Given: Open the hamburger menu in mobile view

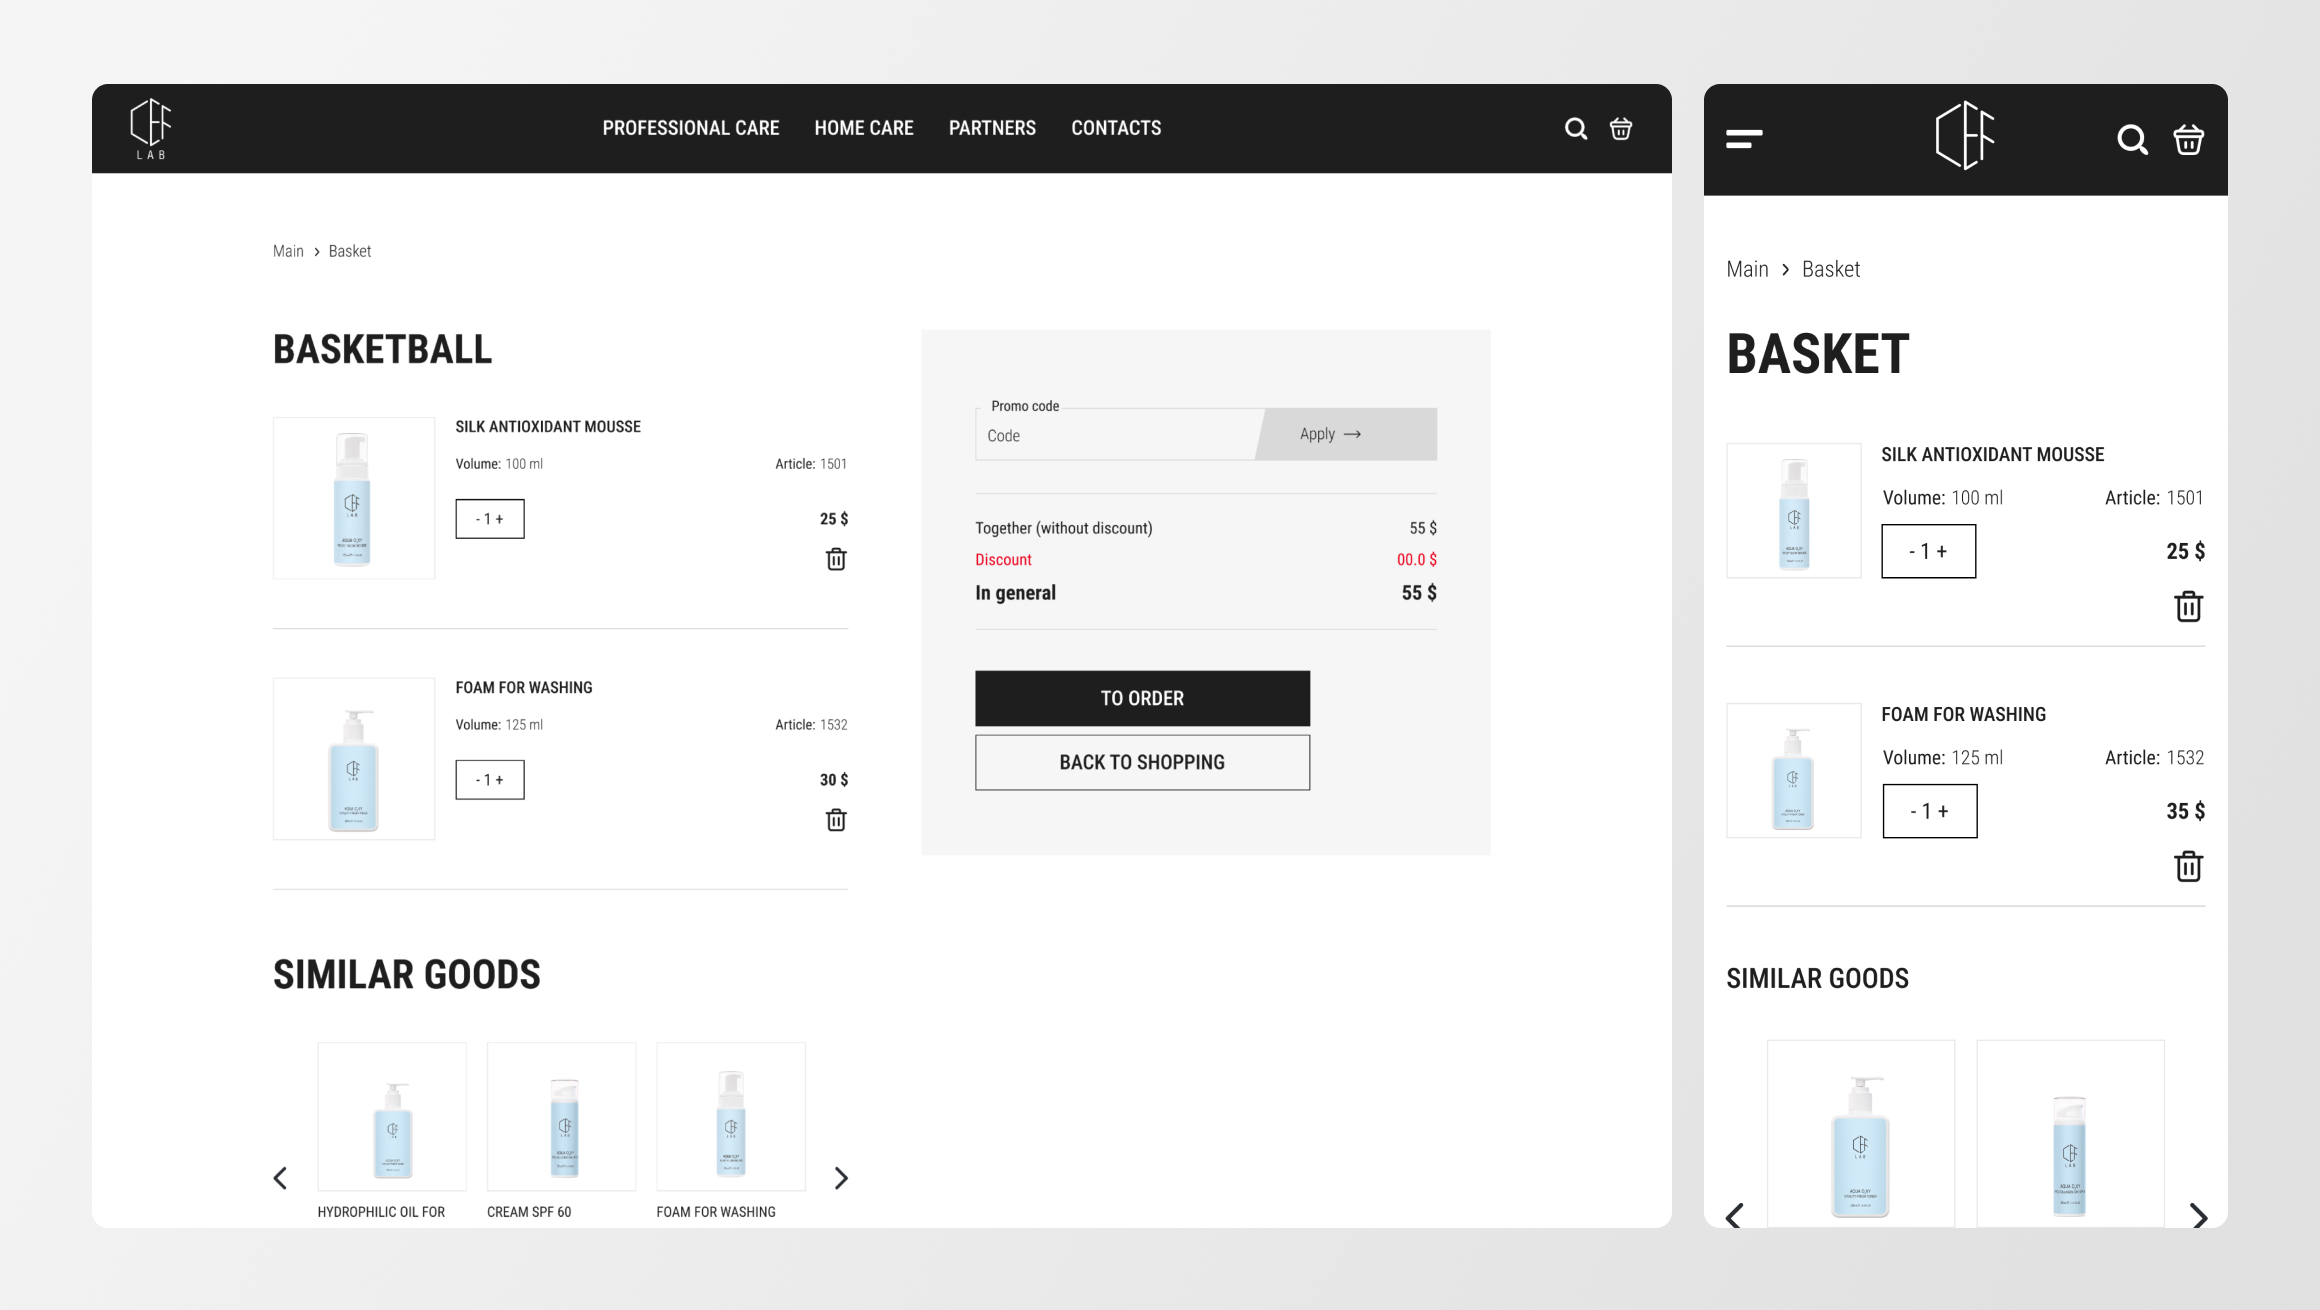Looking at the screenshot, I should (x=1744, y=139).
